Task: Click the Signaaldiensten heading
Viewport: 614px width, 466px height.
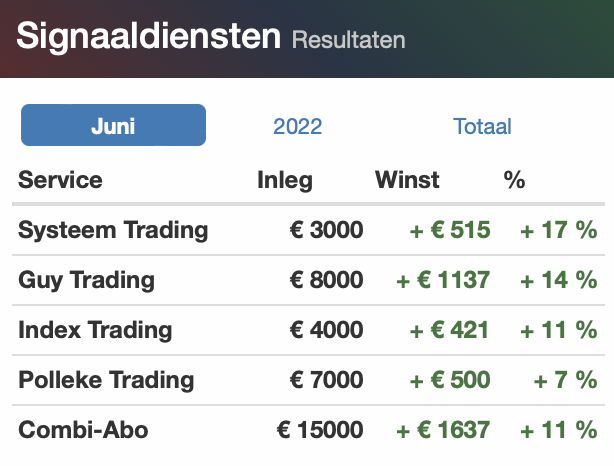Action: [149, 37]
